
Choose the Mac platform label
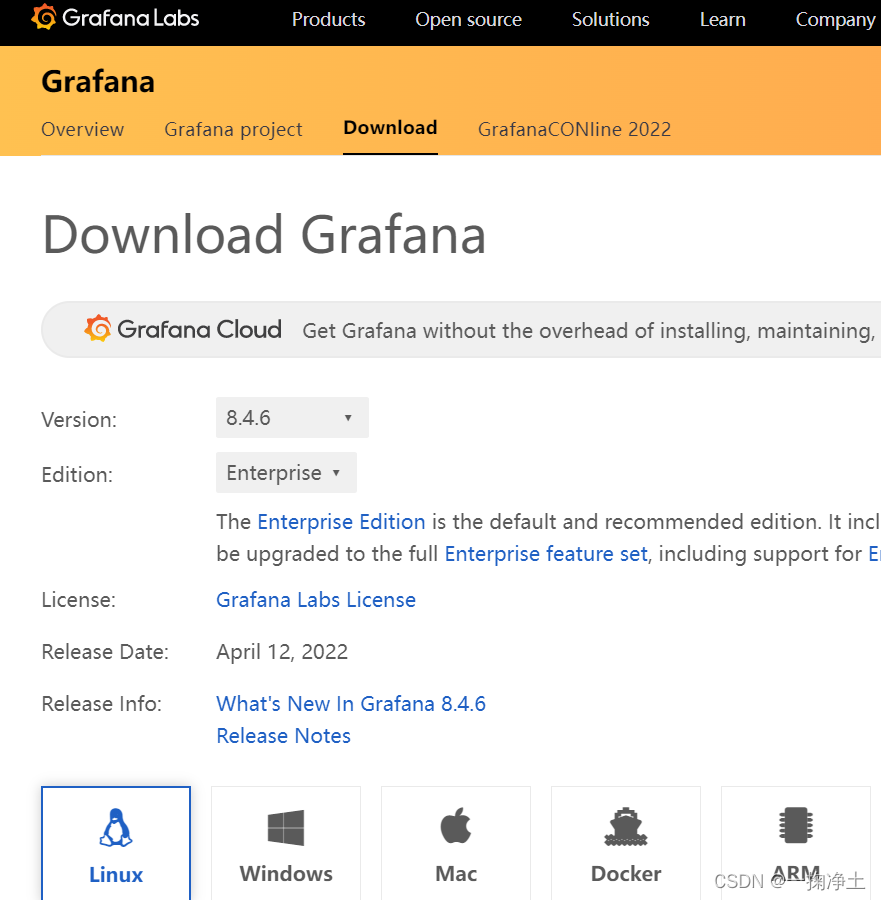[456, 874]
